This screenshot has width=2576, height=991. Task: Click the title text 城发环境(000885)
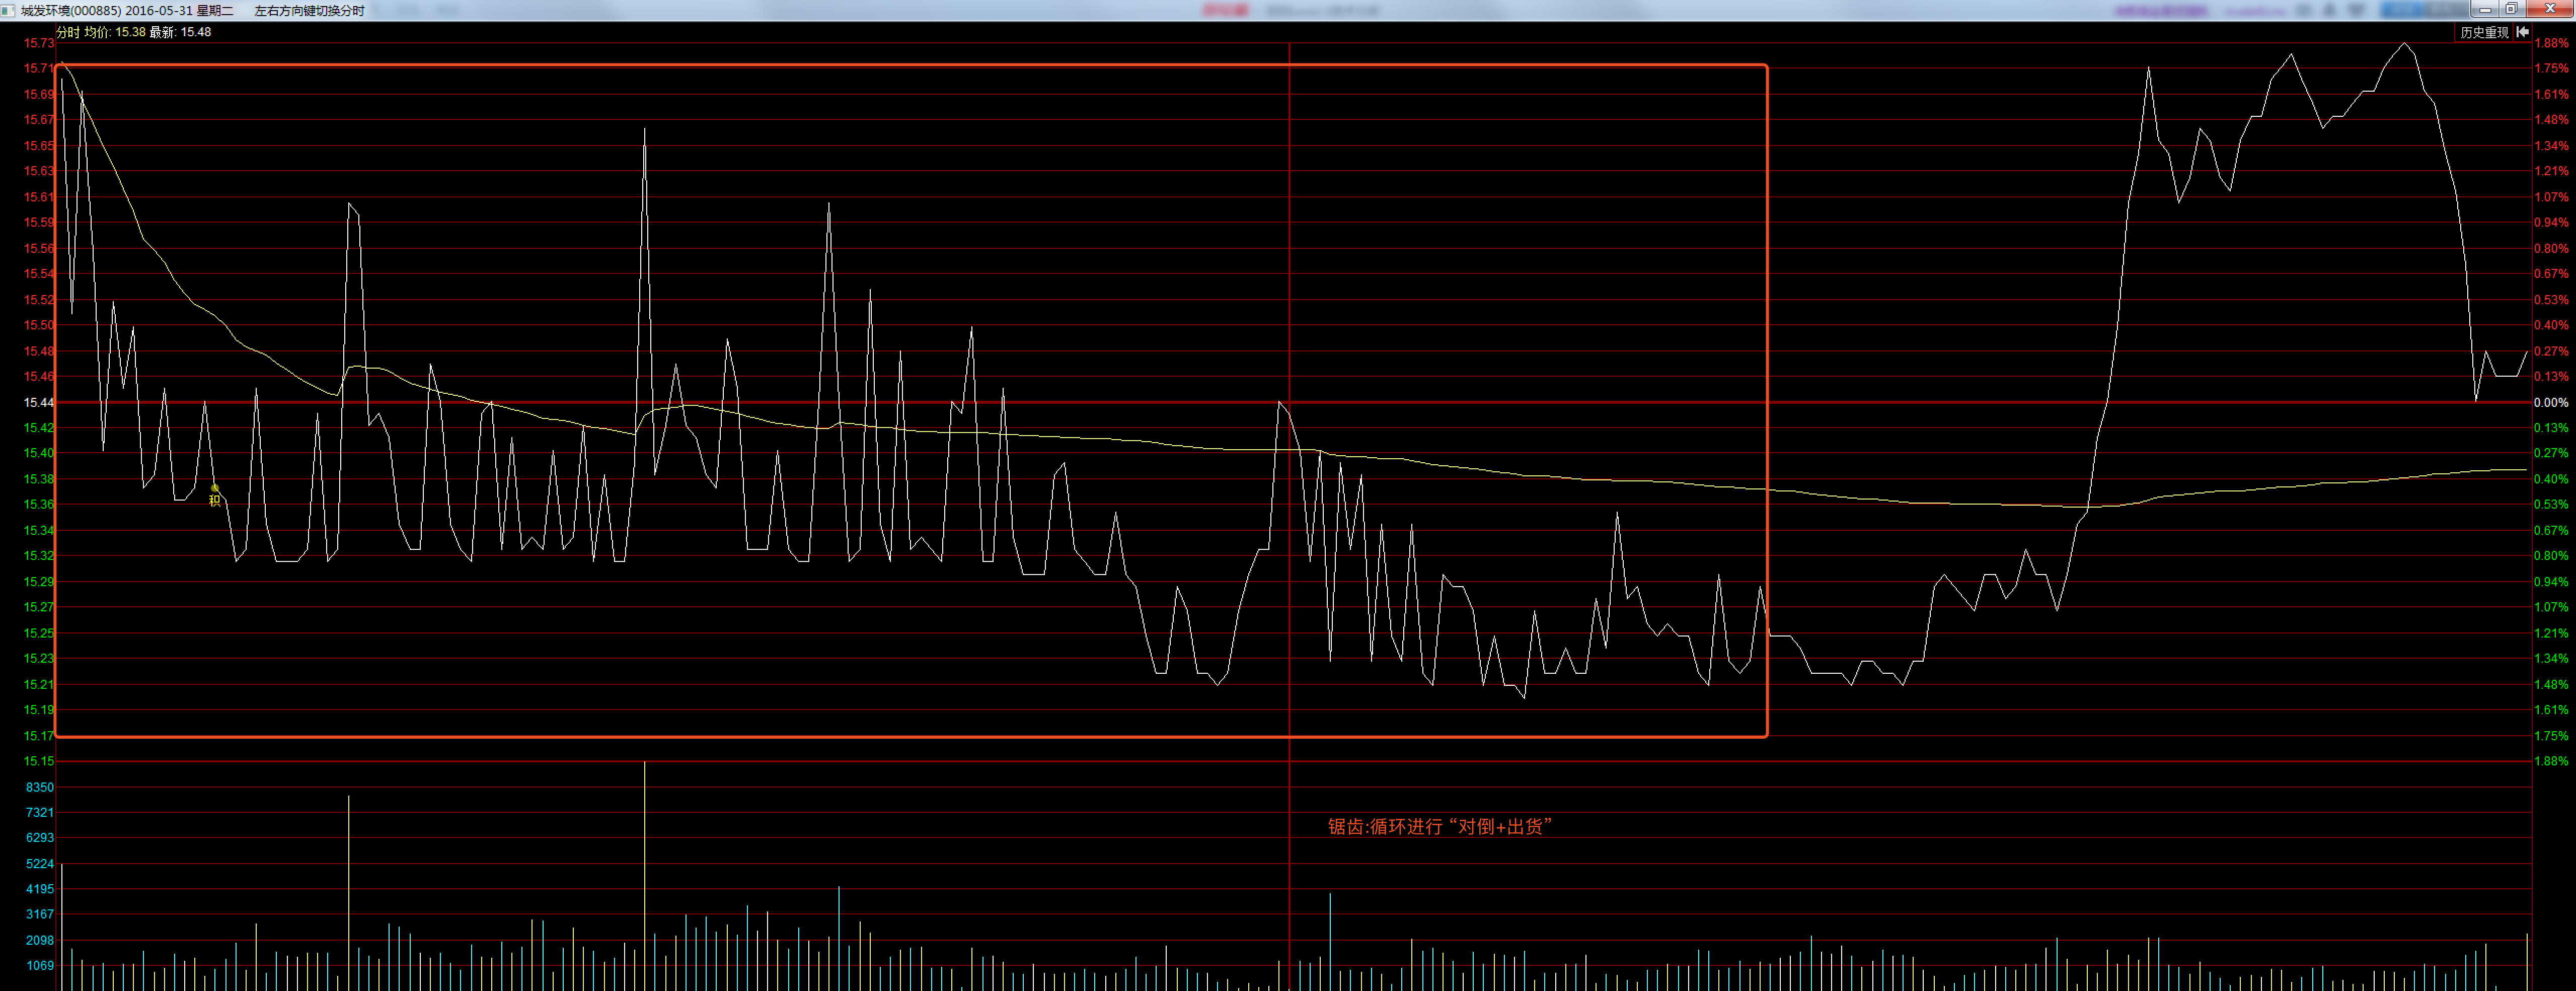(71, 10)
